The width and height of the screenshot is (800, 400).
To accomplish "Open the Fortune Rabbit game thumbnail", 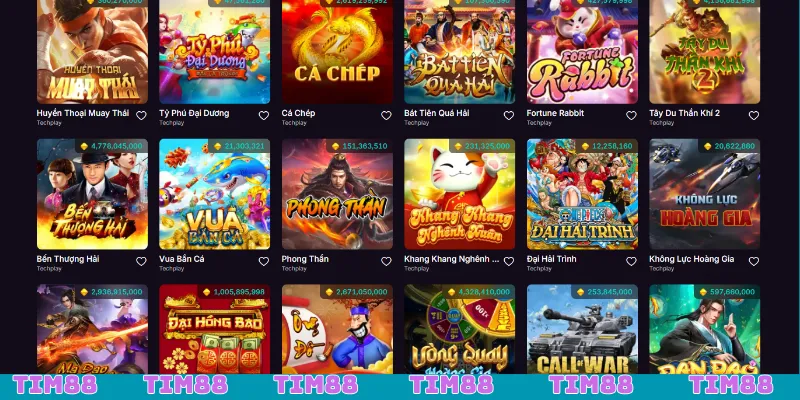I will pos(582,52).
